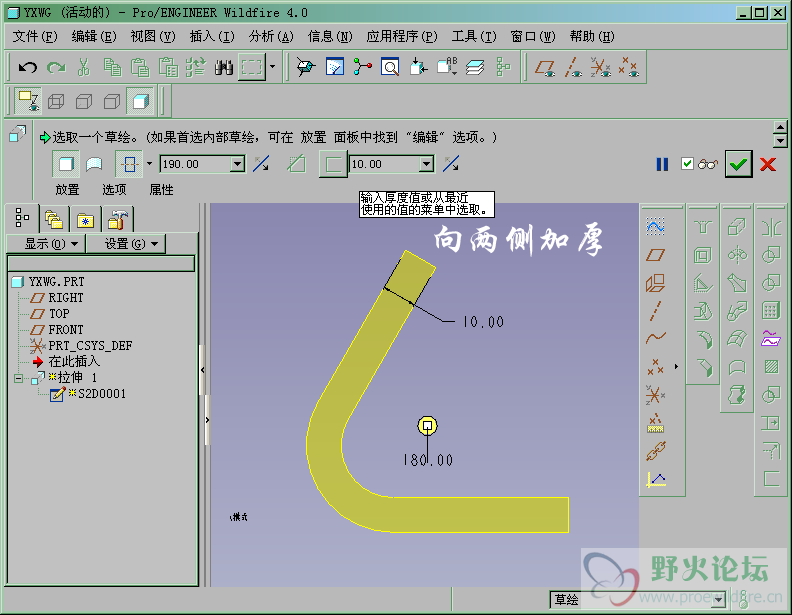Expand the datum point tool flyout arrow
The height and width of the screenshot is (615, 792).
click(x=676, y=367)
